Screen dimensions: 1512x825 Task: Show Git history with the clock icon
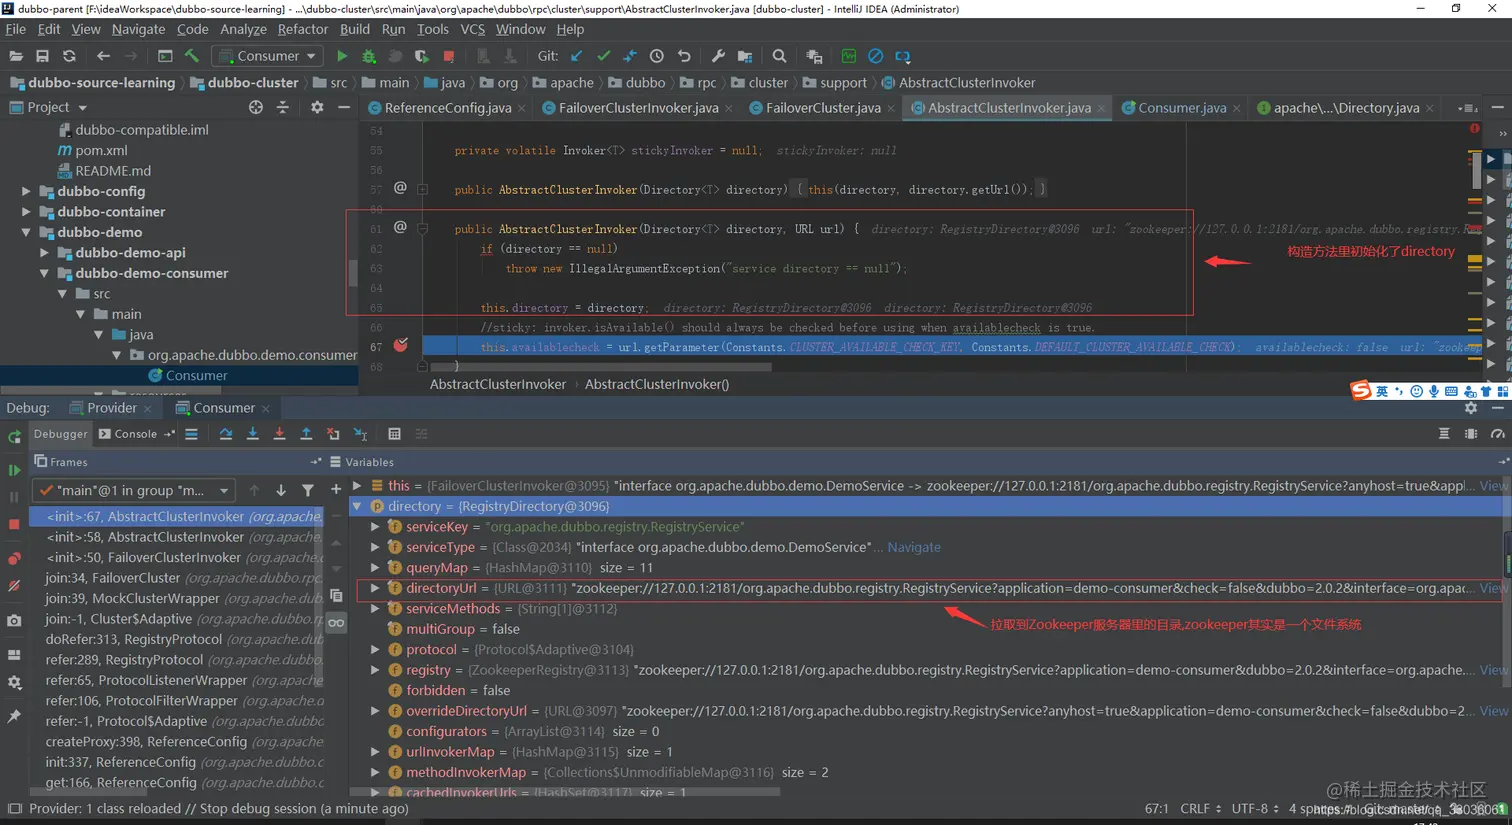click(x=657, y=57)
